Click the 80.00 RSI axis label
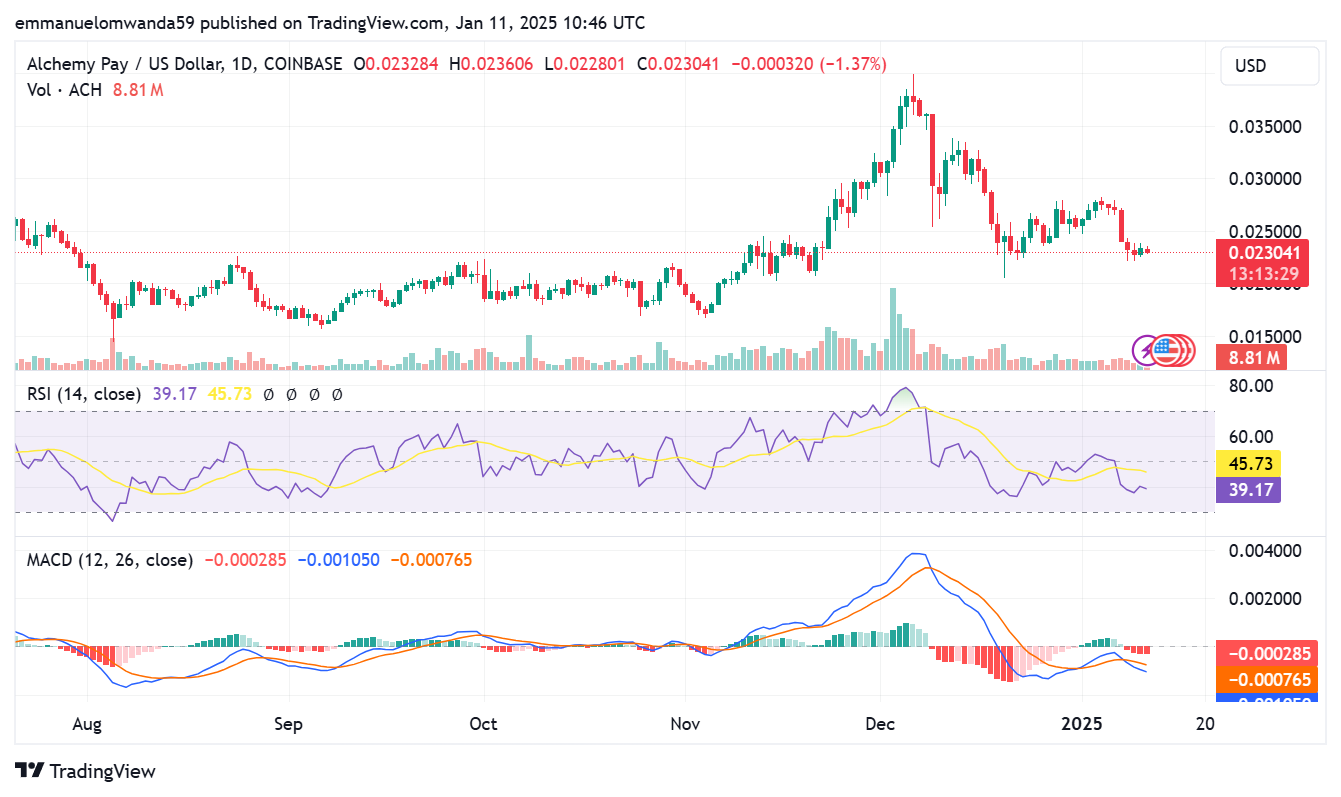 click(x=1250, y=385)
